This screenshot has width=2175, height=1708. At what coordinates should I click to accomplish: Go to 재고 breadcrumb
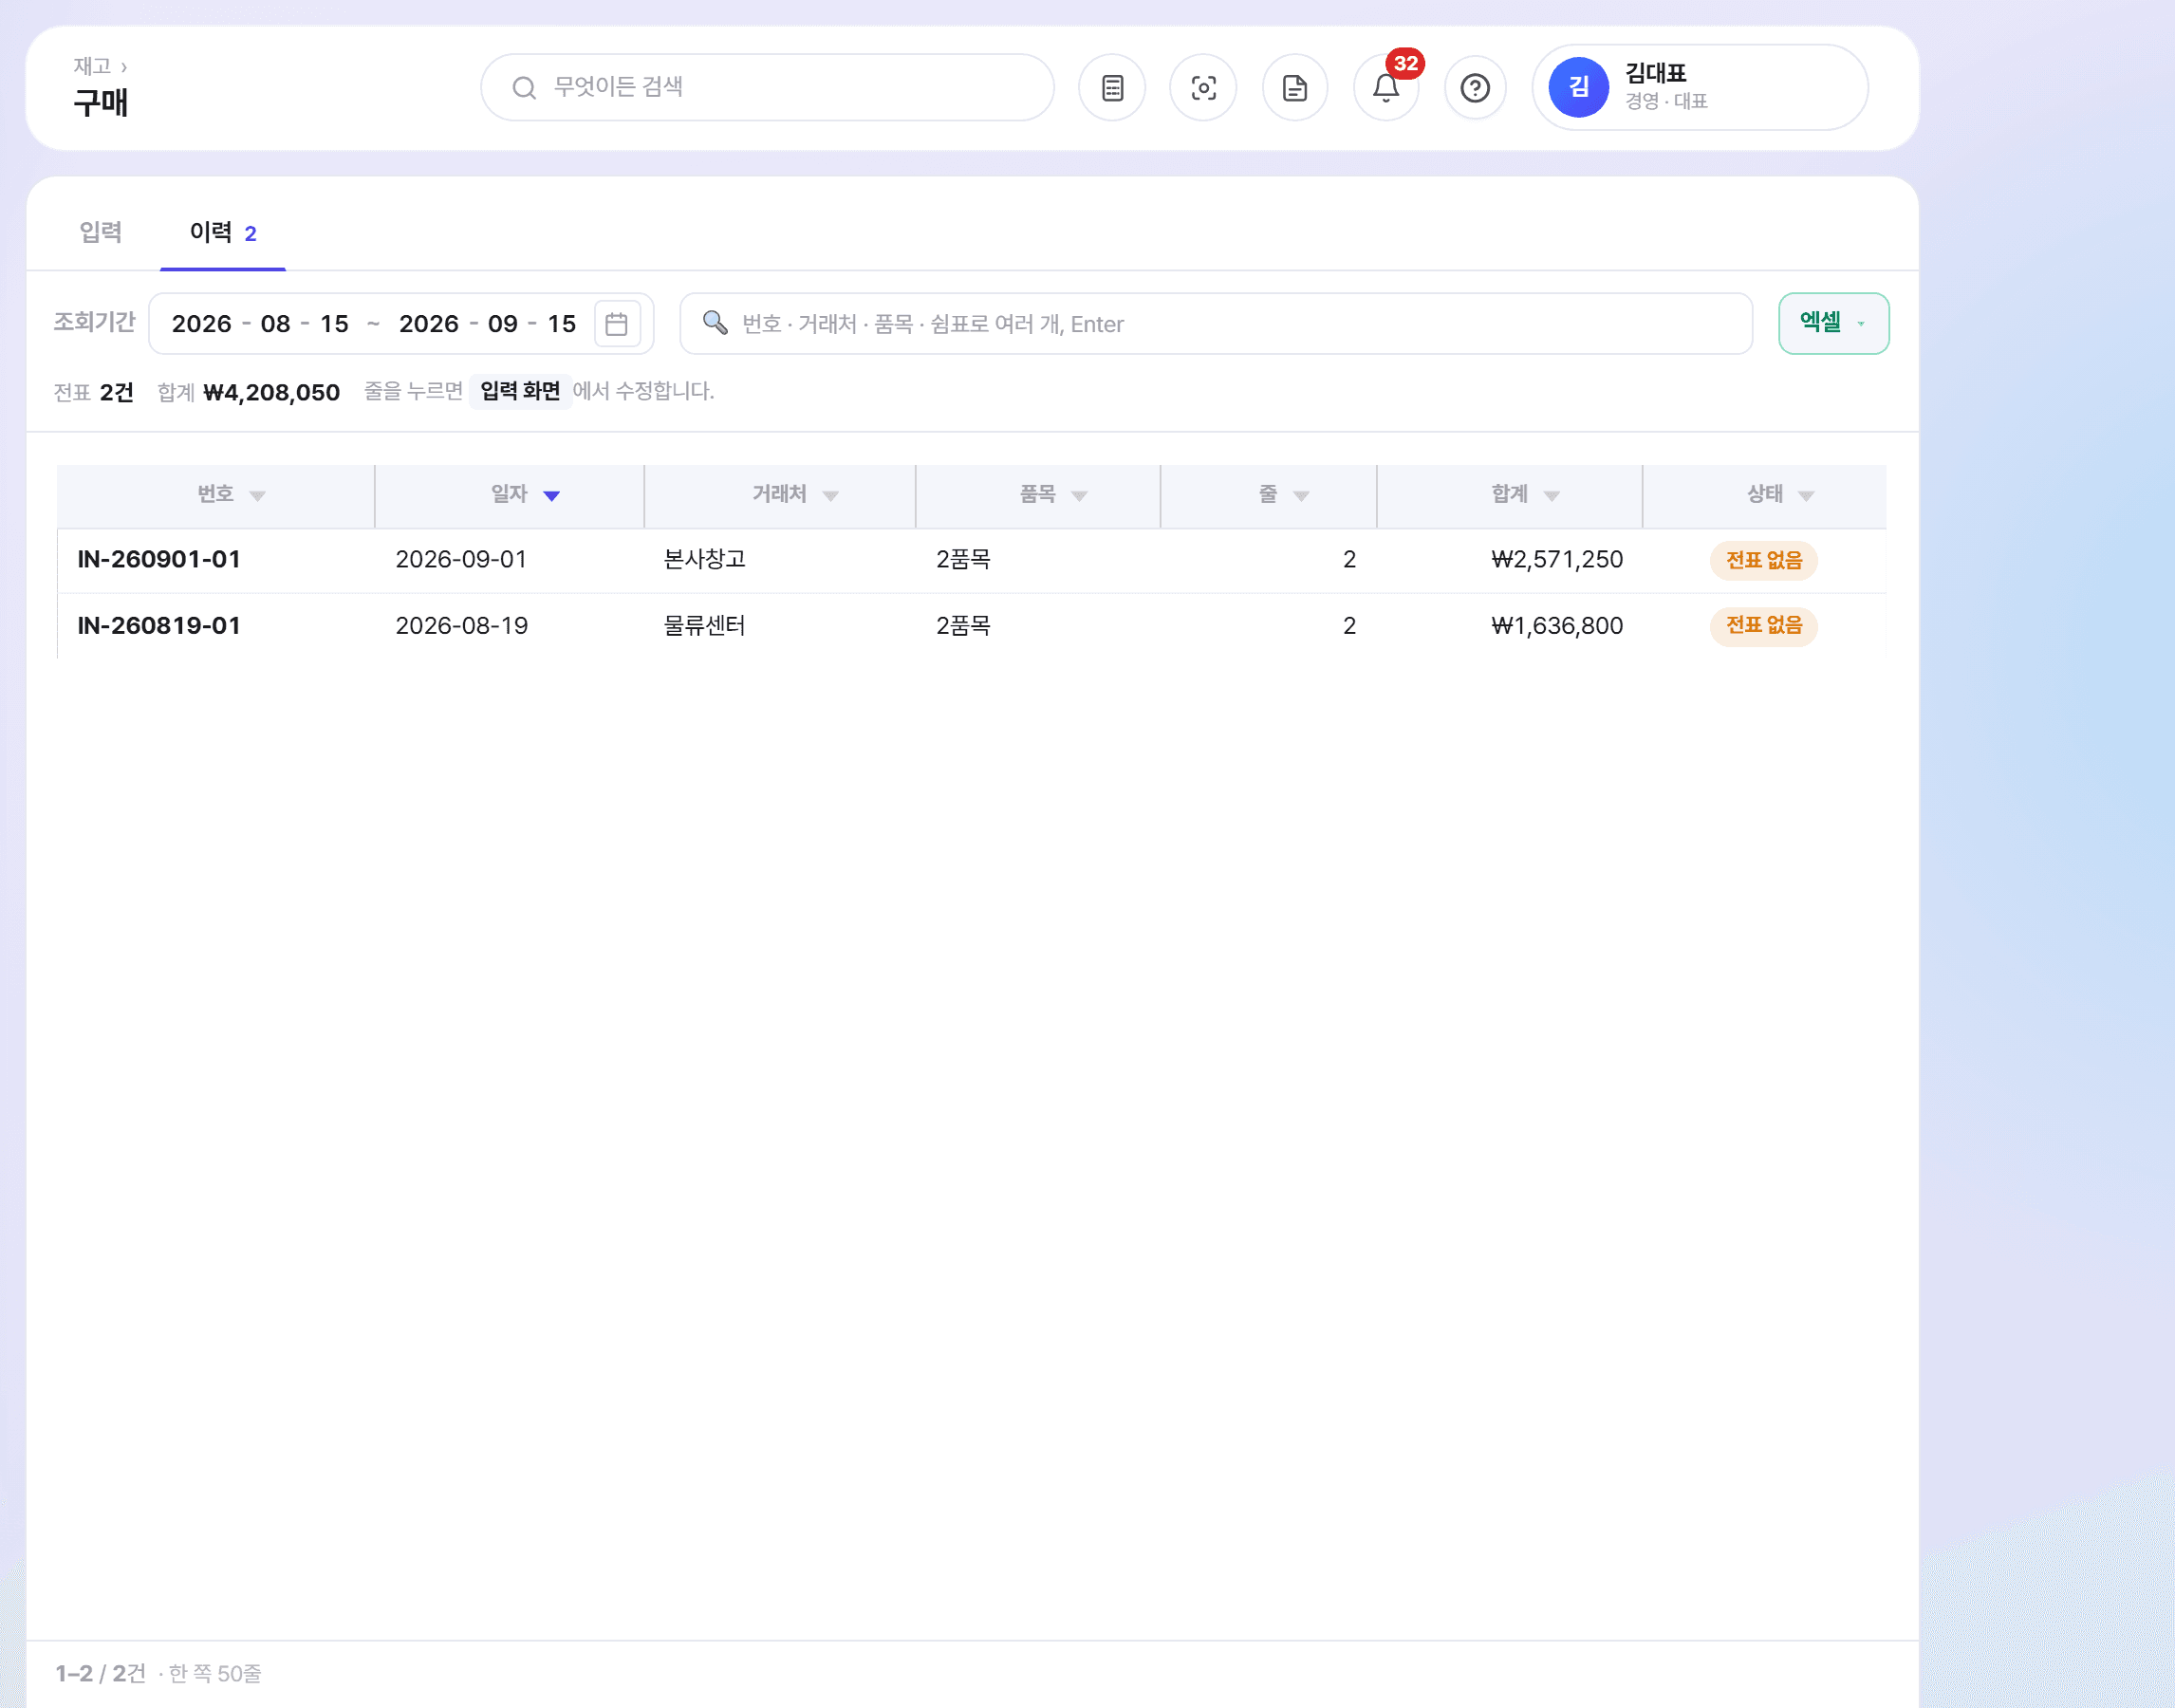(x=92, y=66)
